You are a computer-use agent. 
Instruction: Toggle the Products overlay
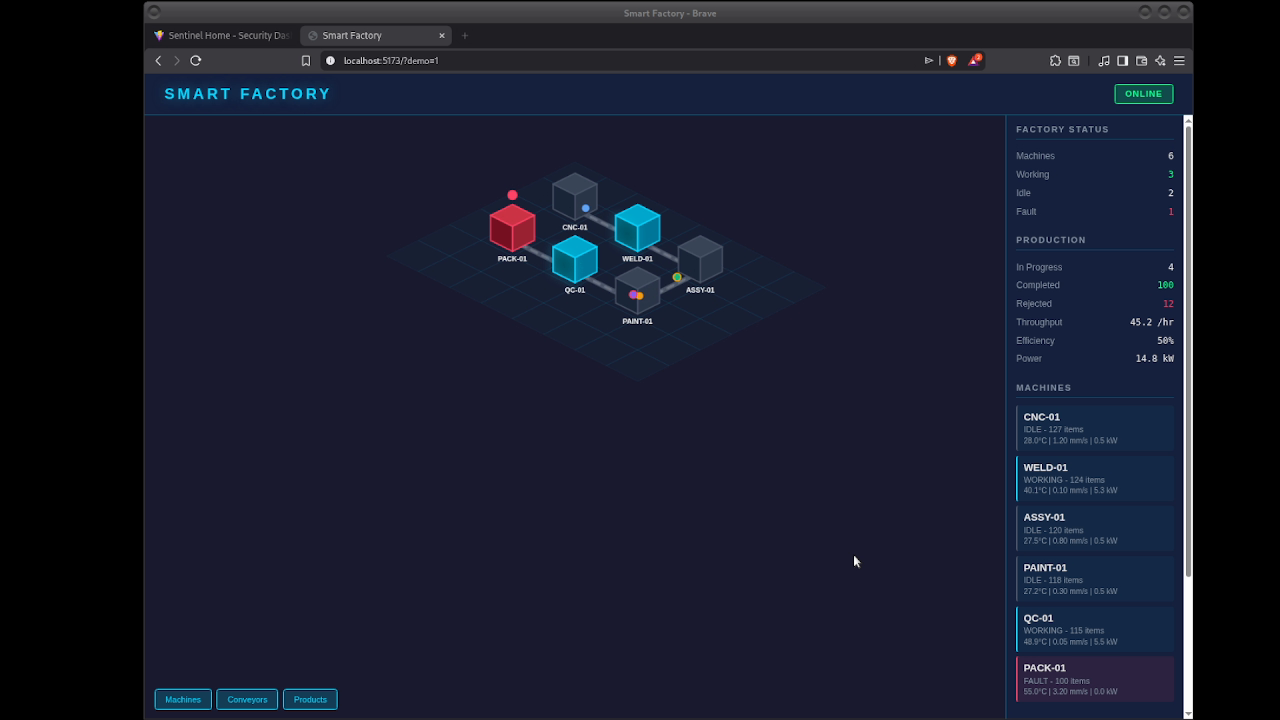click(x=310, y=699)
